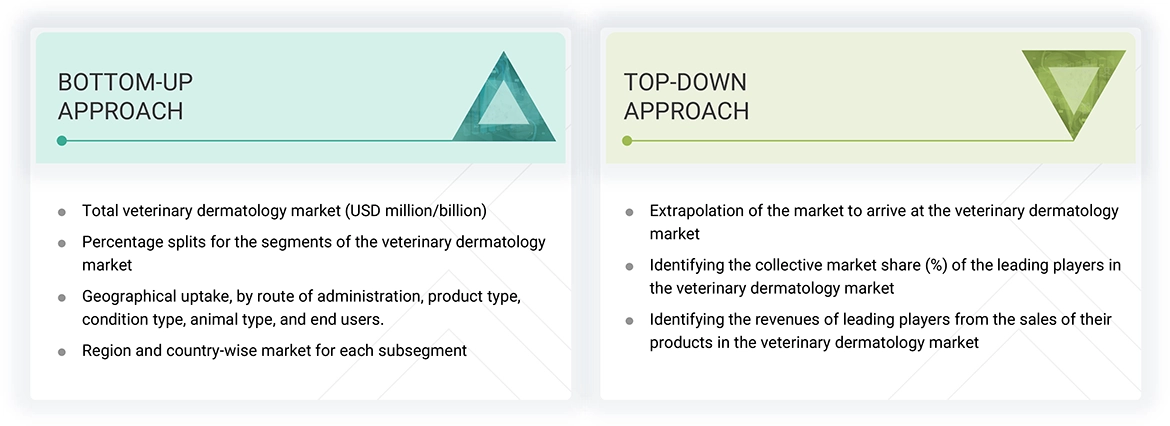The height and width of the screenshot is (426, 1170).
Task: Click the bullet beside 'Geographical uptake'
Action: (62, 298)
